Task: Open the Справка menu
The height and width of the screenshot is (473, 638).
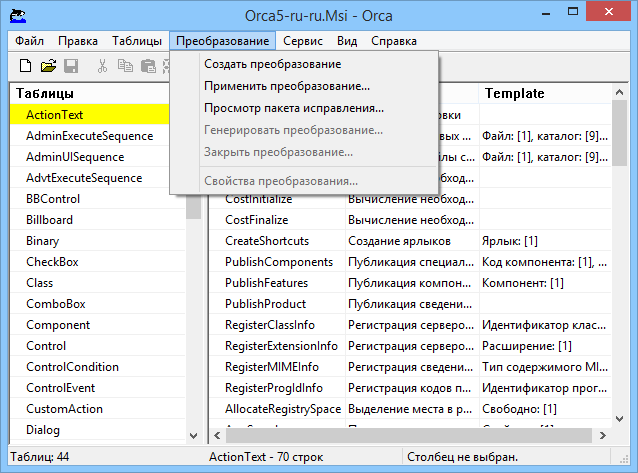Action: coord(394,41)
